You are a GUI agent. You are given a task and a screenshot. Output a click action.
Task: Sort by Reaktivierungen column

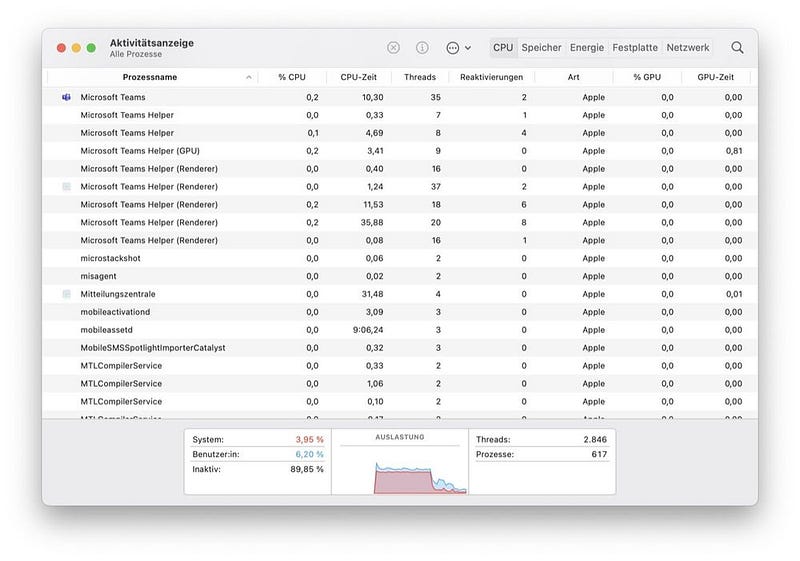coord(491,77)
